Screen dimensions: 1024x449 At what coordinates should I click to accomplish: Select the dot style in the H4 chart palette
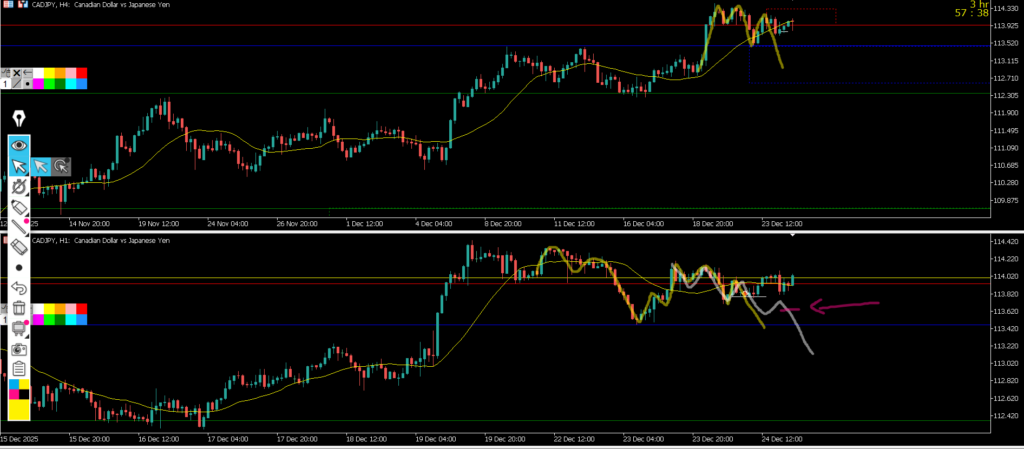(27, 84)
